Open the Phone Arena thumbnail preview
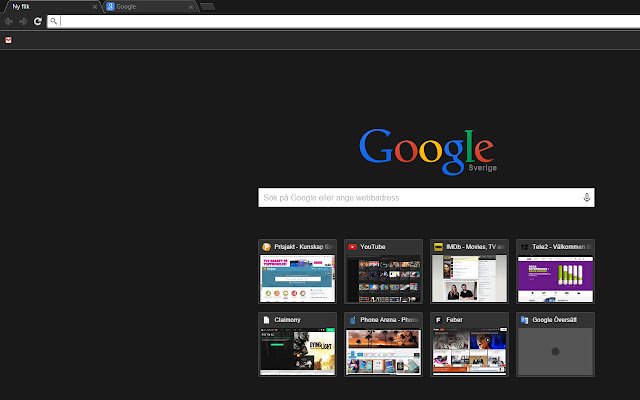 (384, 351)
